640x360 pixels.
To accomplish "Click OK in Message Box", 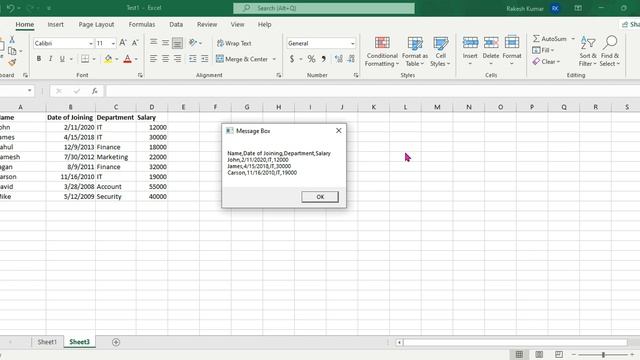I will 320,197.
